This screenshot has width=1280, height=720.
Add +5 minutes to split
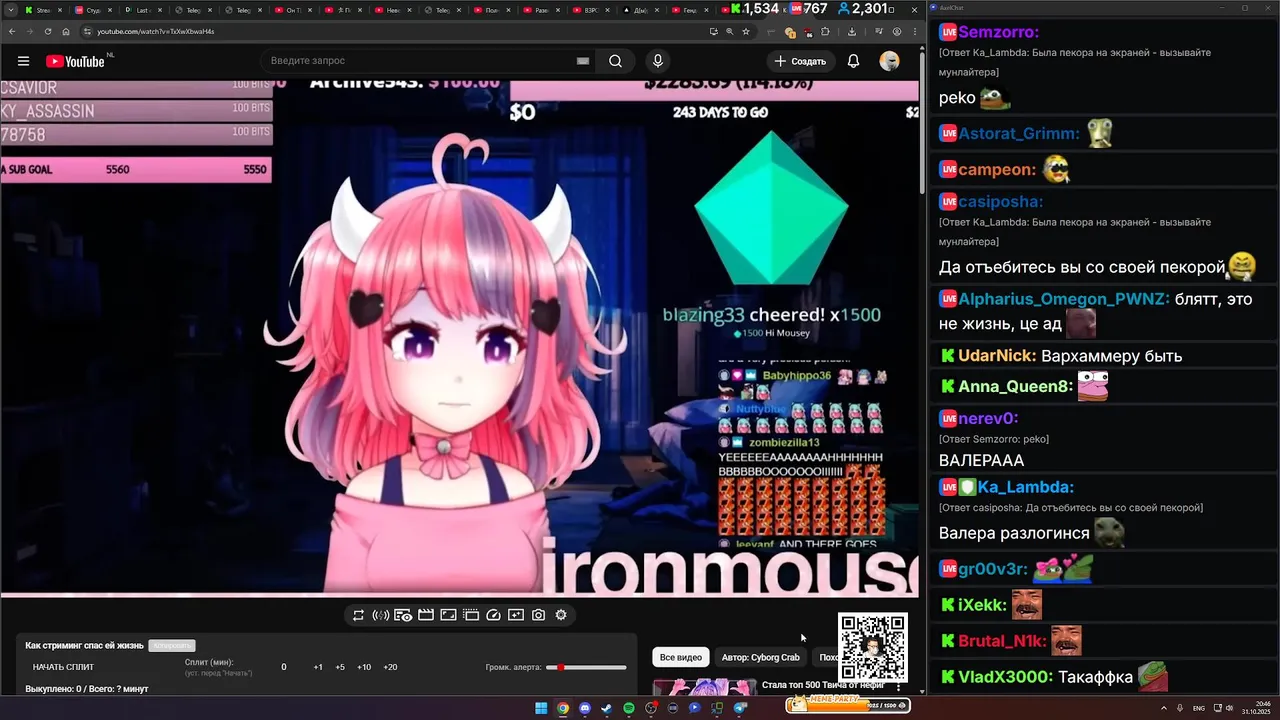coord(340,667)
